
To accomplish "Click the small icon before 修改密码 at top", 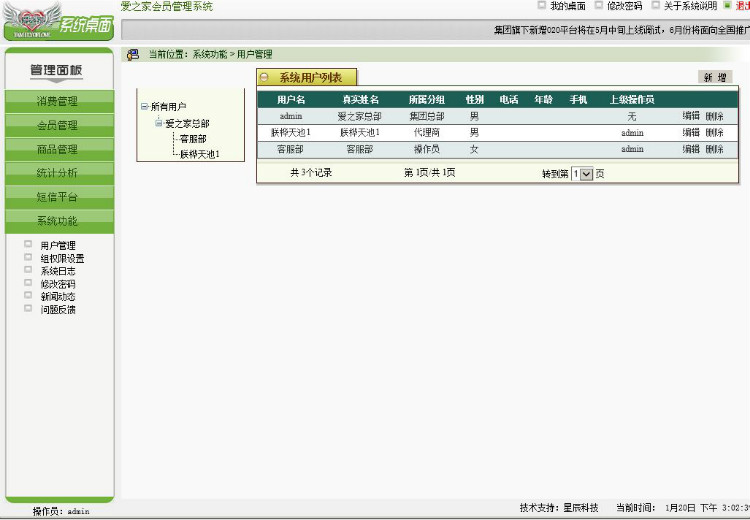I will click(x=598, y=5).
